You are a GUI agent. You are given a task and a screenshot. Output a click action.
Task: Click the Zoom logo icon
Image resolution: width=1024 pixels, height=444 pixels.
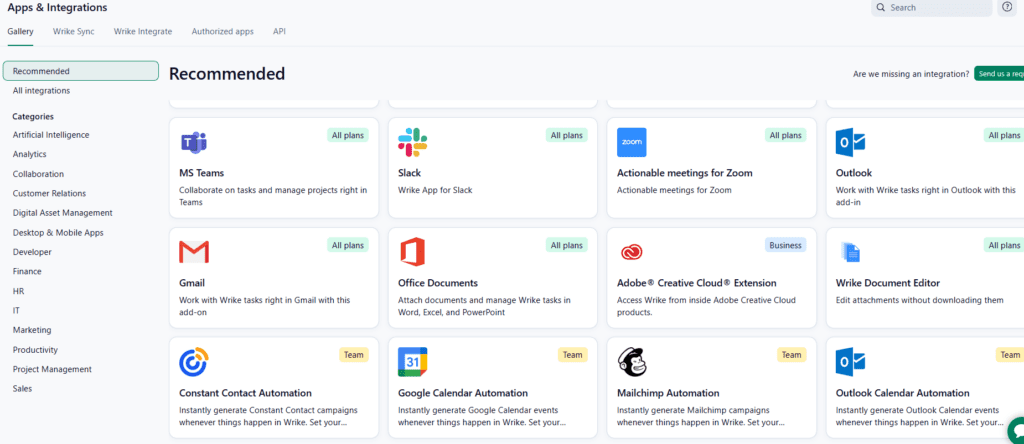631,142
